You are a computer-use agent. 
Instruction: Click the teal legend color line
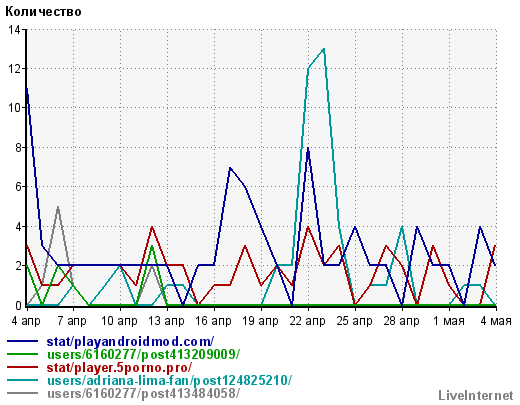pyautogui.click(x=22, y=380)
